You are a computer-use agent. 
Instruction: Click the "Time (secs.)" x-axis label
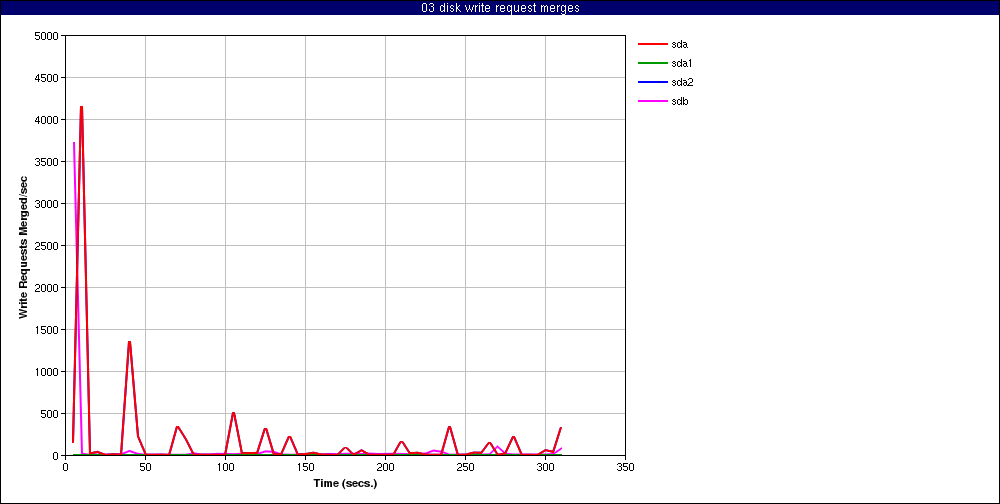point(345,483)
